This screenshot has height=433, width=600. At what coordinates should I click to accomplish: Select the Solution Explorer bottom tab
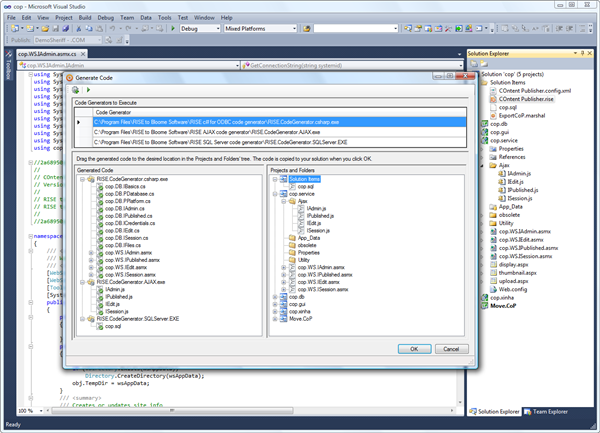coord(494,412)
